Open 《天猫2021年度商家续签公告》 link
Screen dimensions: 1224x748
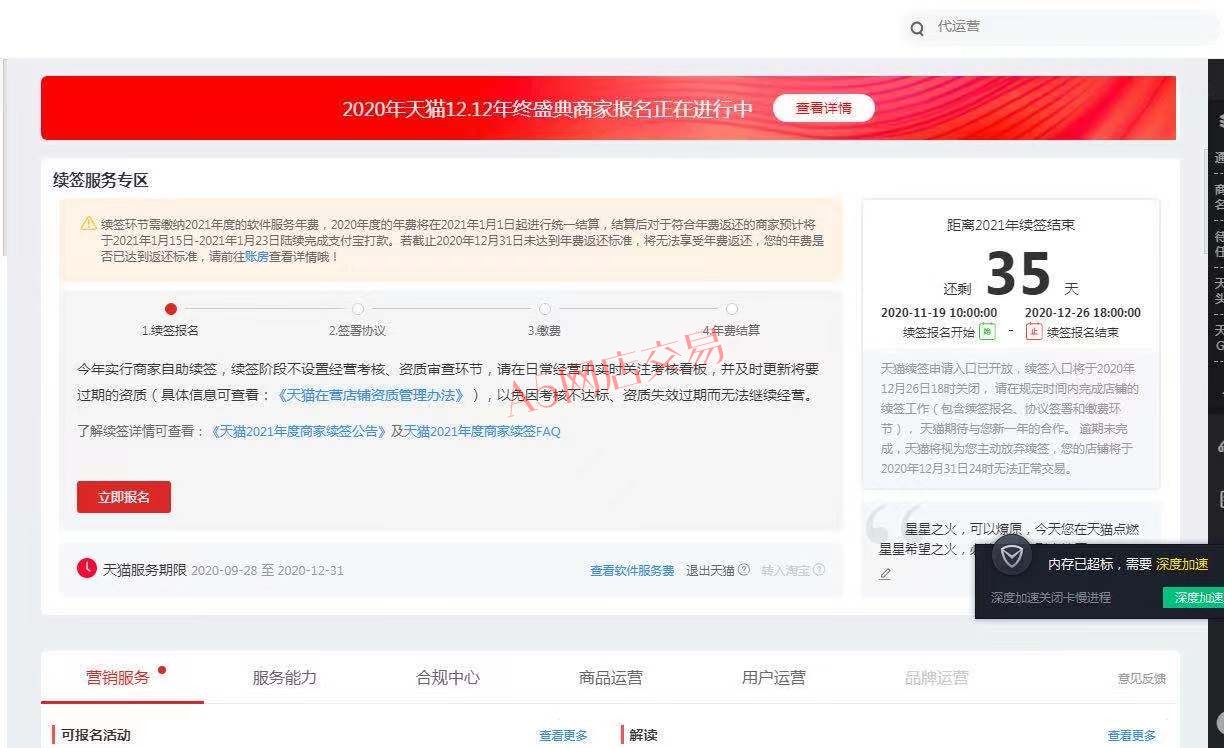point(298,432)
